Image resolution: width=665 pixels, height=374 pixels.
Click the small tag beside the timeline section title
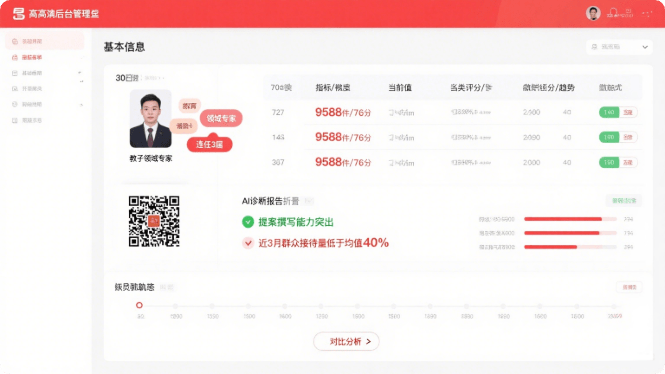[167, 287]
